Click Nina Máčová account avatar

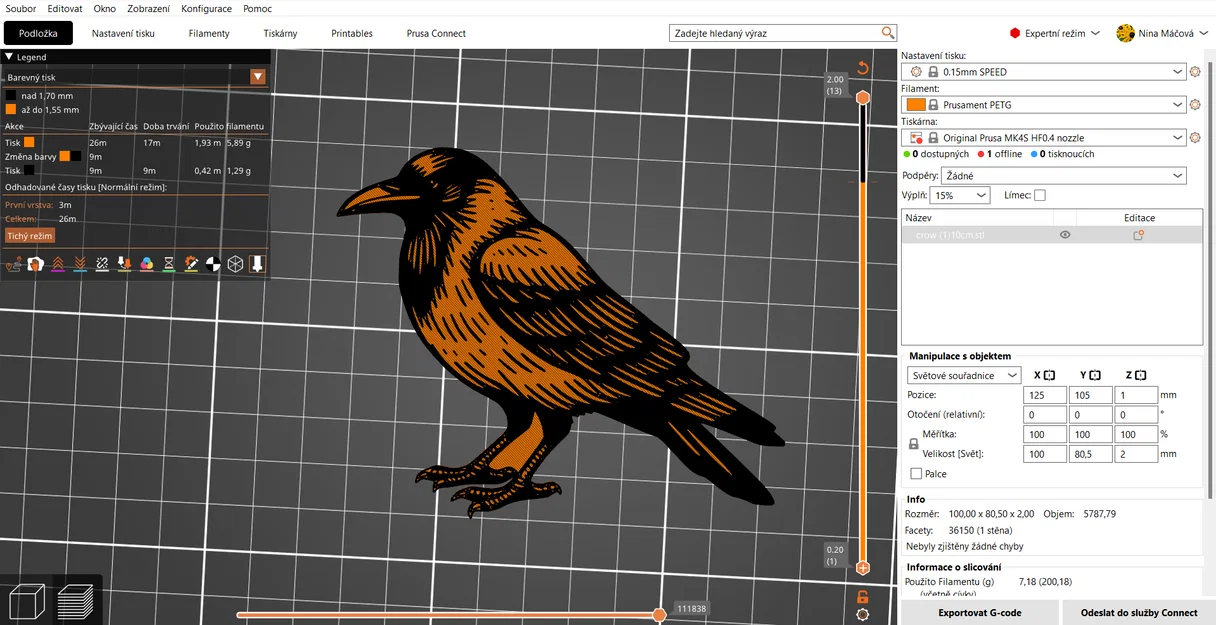tap(1125, 33)
